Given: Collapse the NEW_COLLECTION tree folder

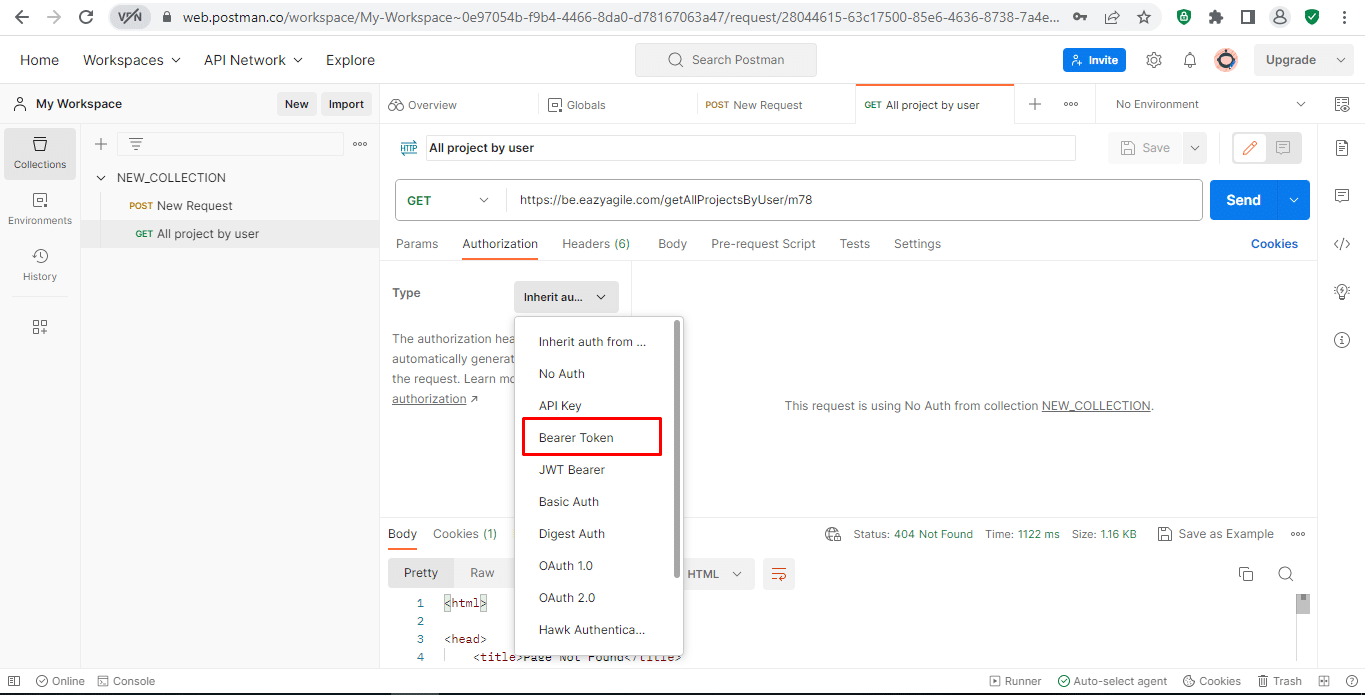Looking at the screenshot, I should coord(101,178).
